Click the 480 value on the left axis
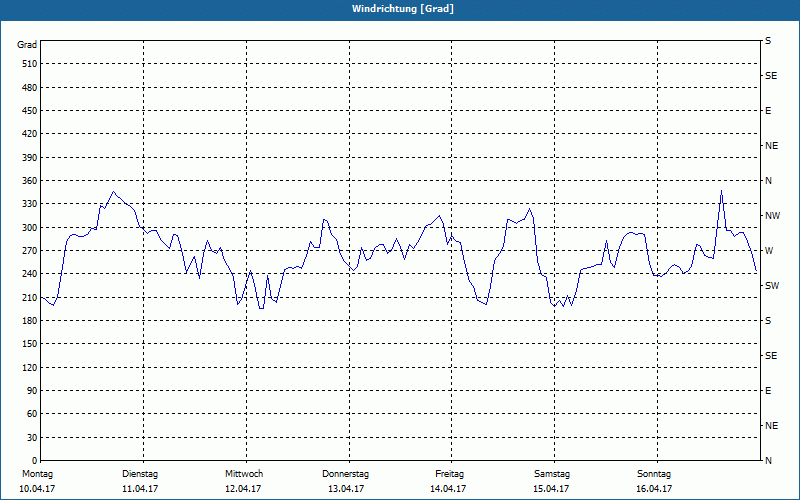Screen dimensions: 800x500 30,88
